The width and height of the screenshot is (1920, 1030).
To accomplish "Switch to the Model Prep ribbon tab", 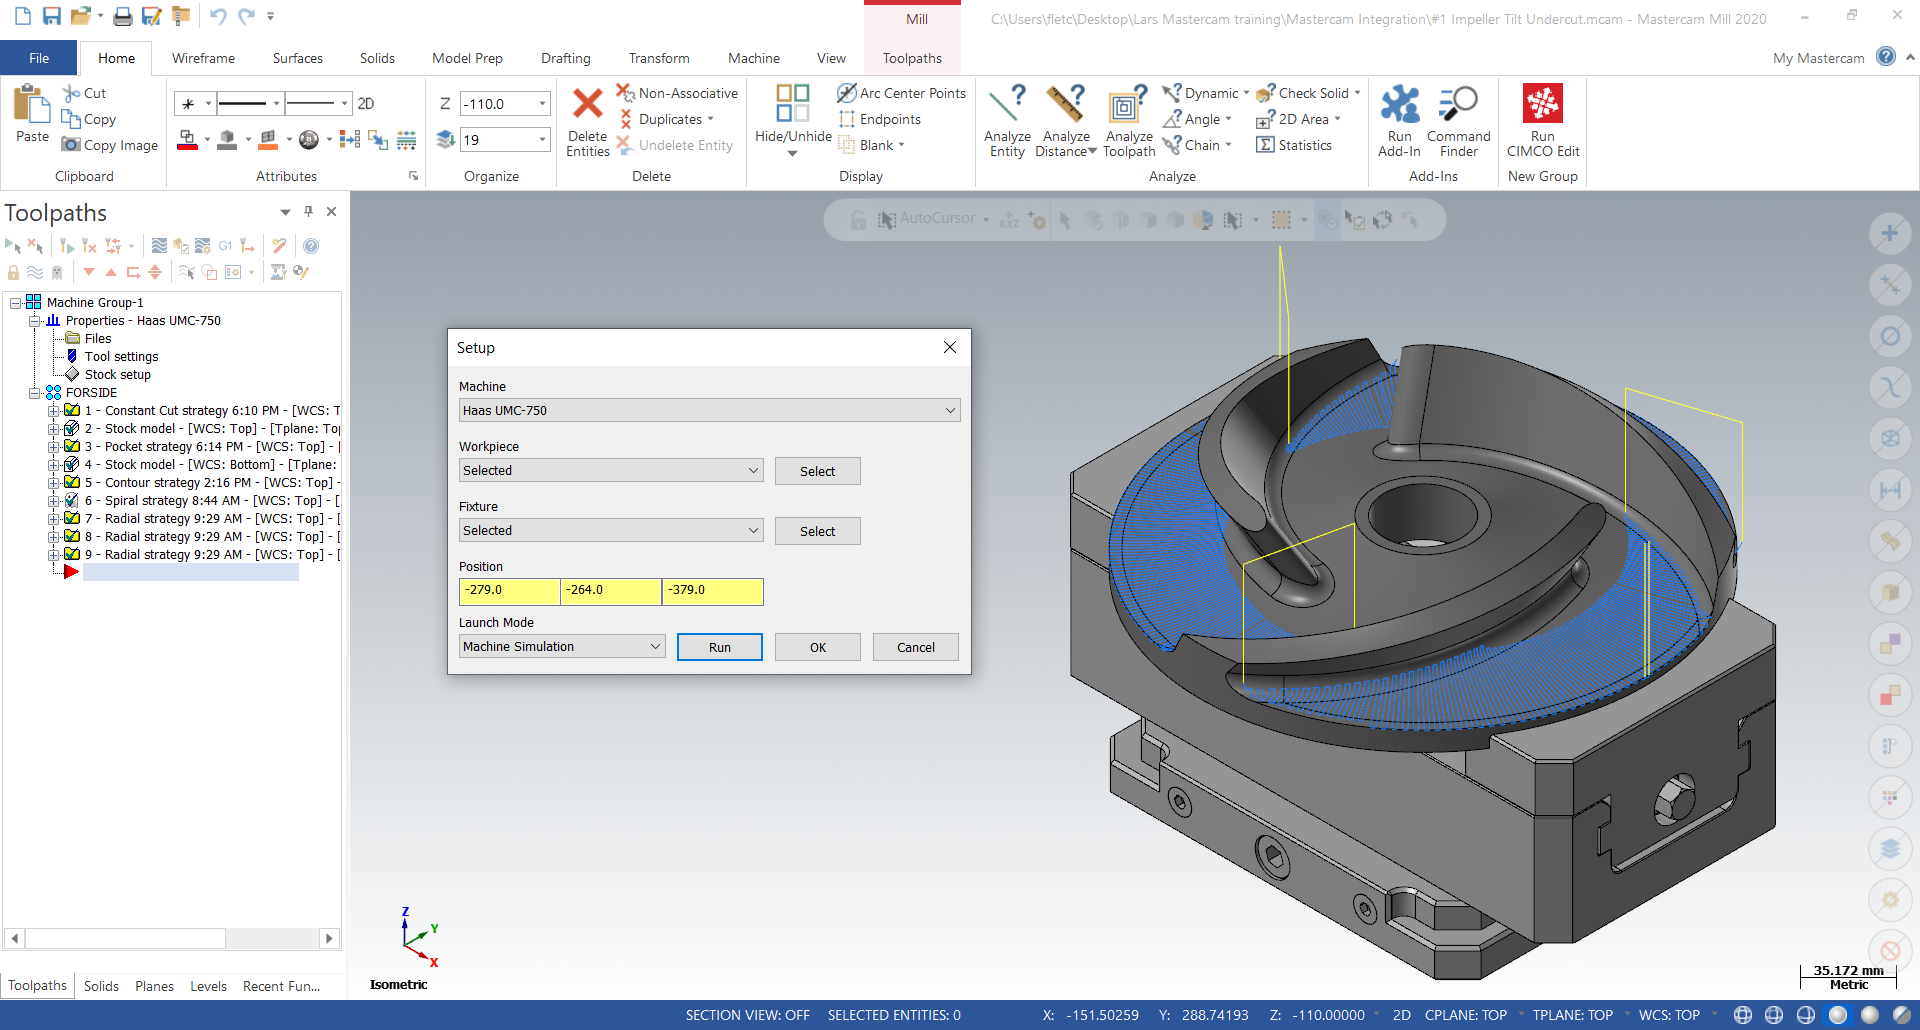I will (x=467, y=58).
